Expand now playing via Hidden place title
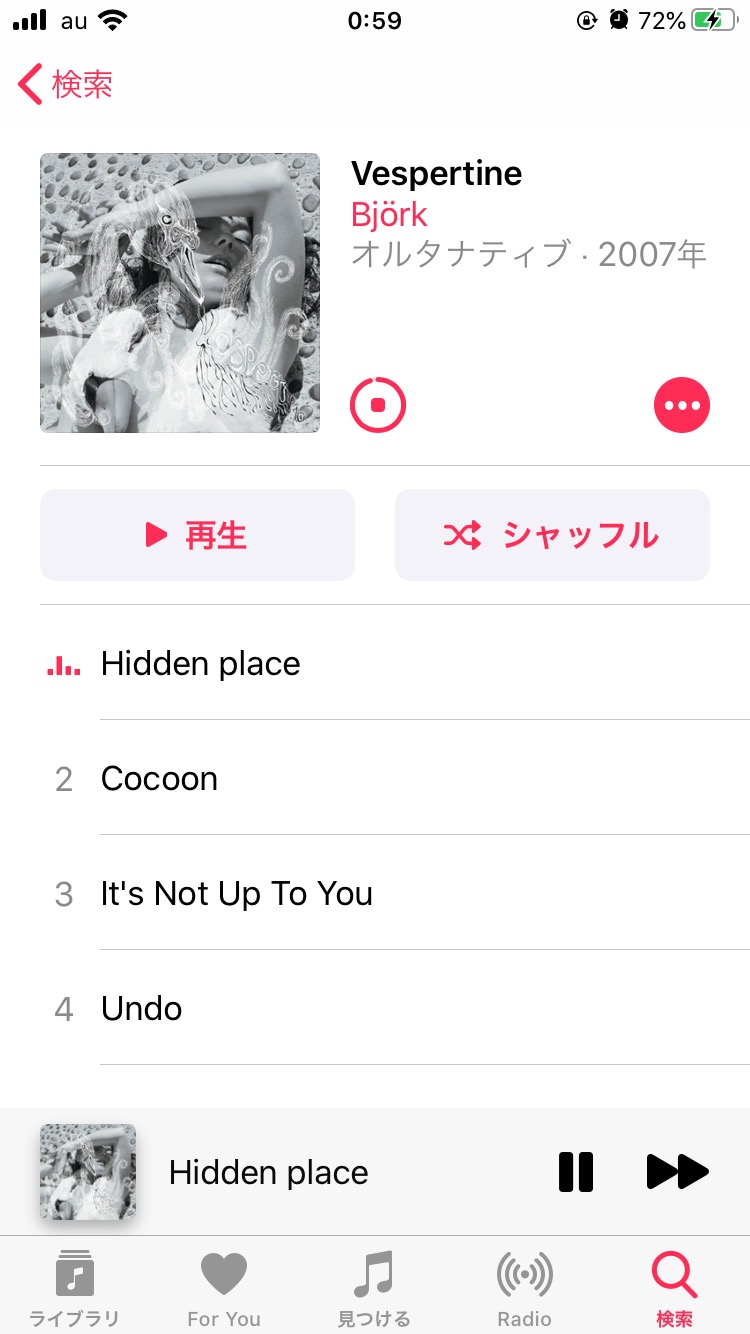This screenshot has width=750, height=1334. click(268, 1172)
